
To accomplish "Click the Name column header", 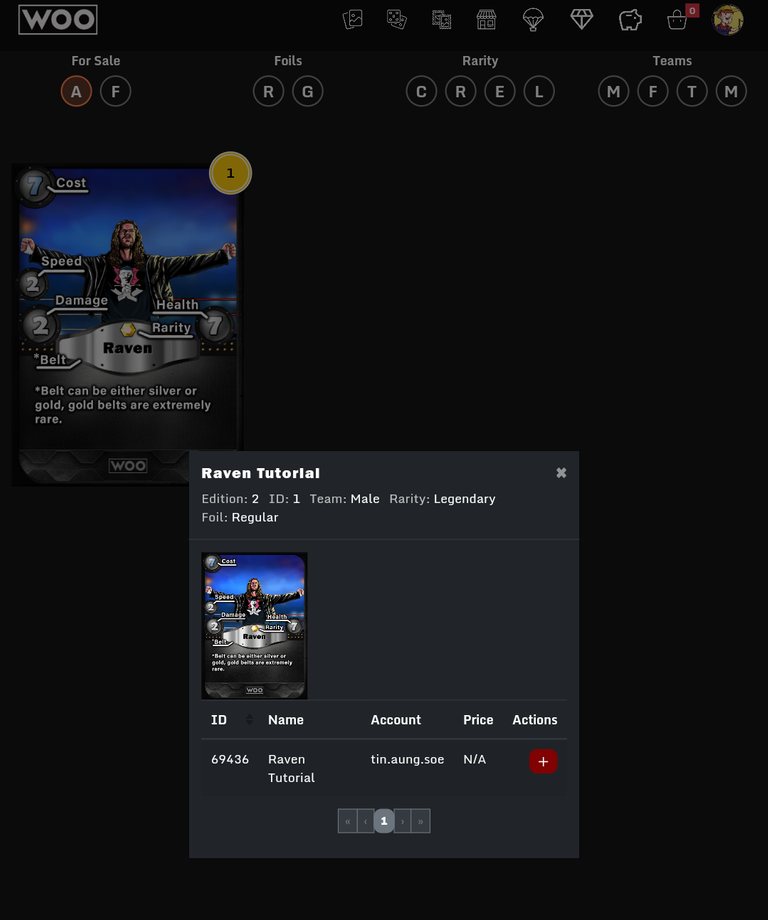I will click(x=286, y=720).
